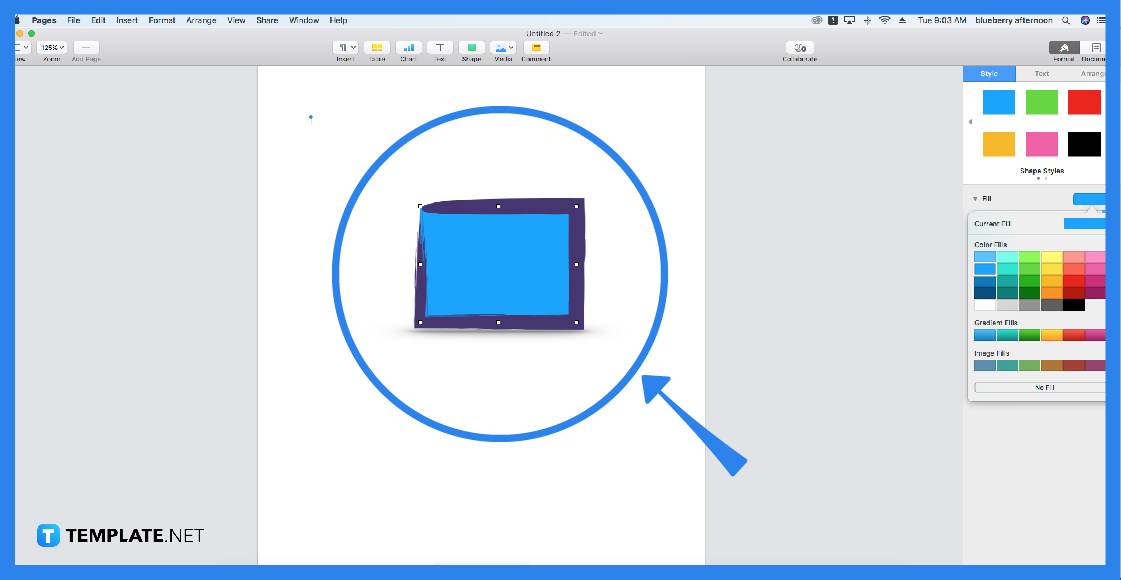Viewport: 1121px width, 580px height.
Task: Open the Insert menu in menu bar
Action: [x=127, y=21]
